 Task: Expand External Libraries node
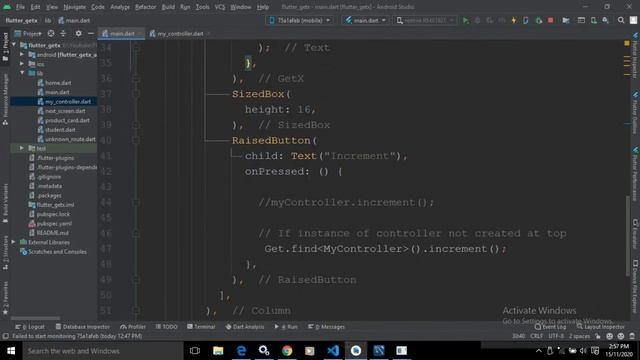tap(14, 242)
